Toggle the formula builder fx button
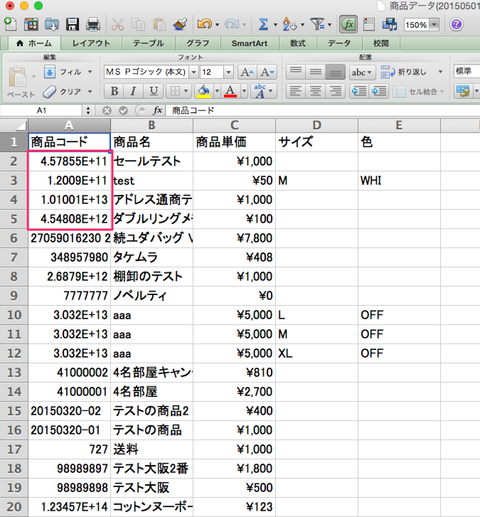 [348, 24]
